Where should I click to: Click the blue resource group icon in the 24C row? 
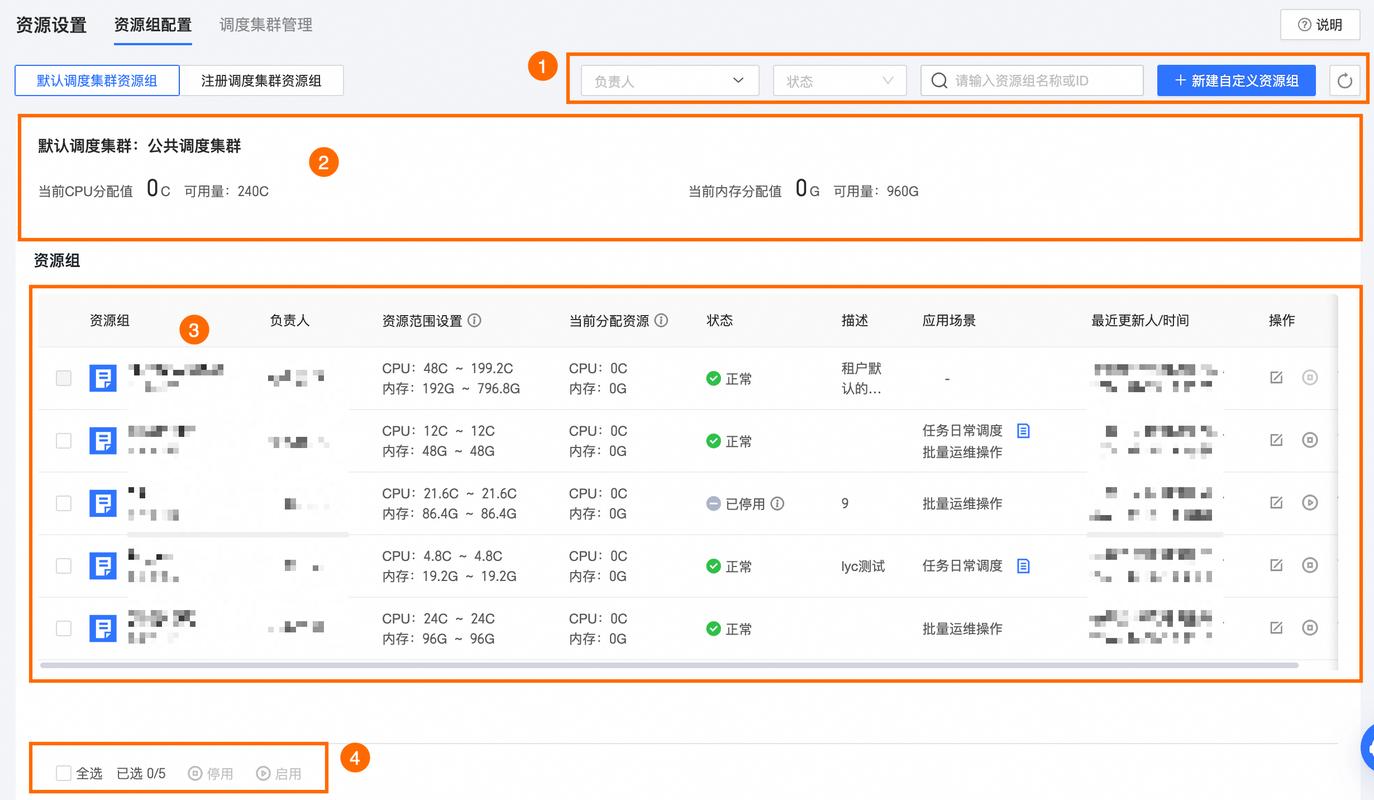pyautogui.click(x=103, y=629)
